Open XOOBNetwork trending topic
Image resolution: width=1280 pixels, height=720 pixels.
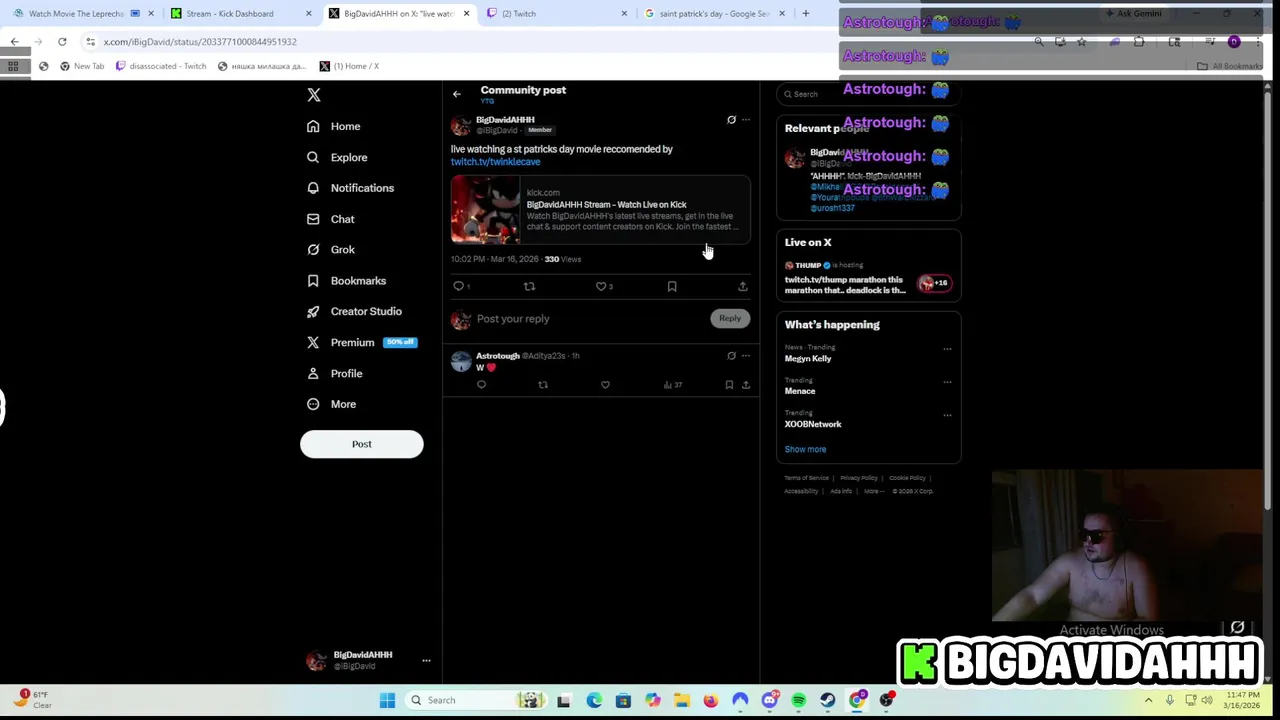(813, 424)
